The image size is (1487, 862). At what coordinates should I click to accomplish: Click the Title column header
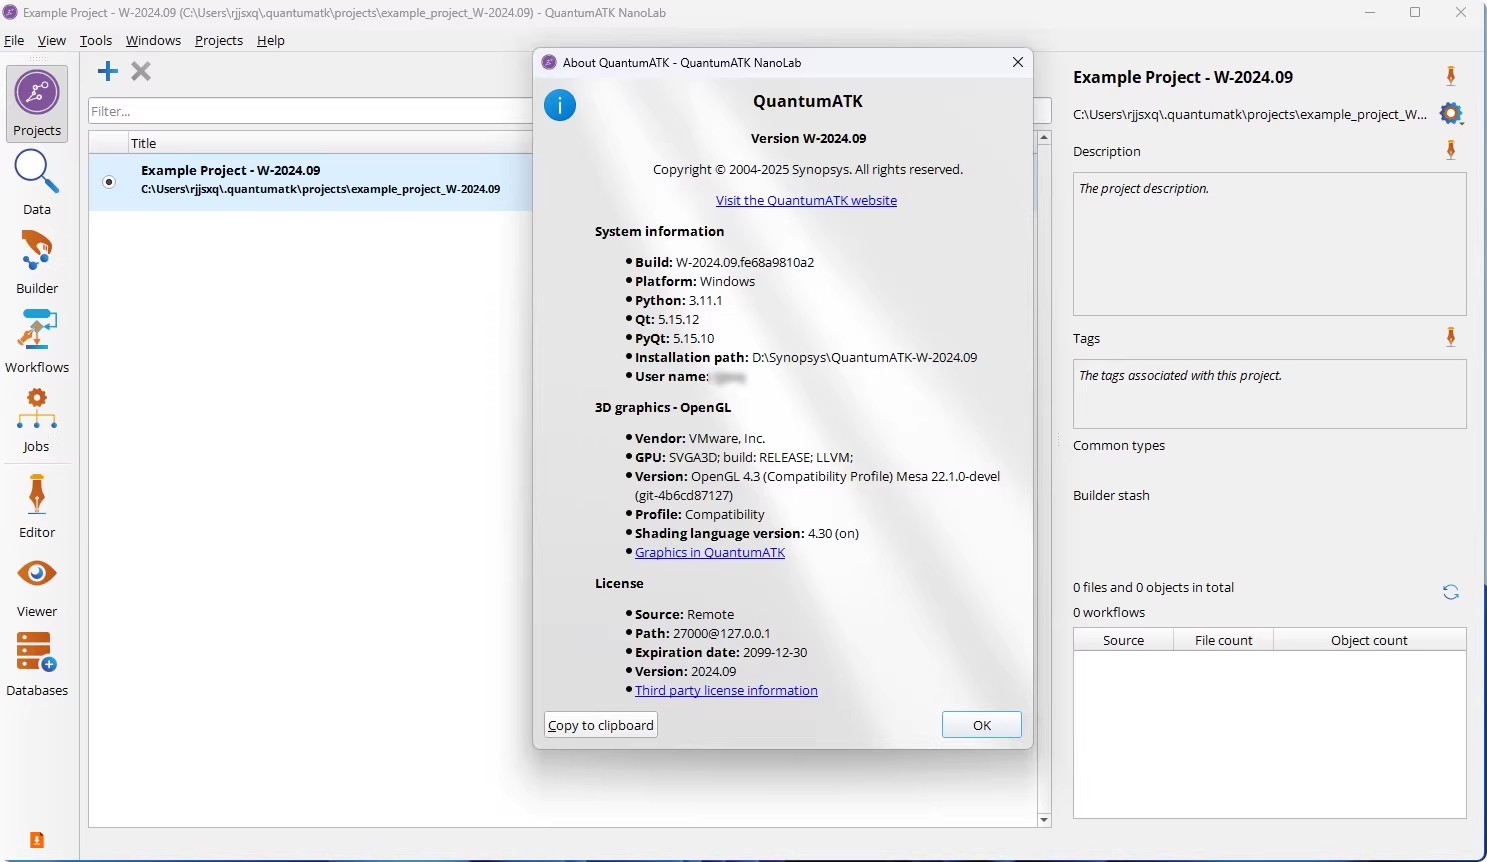[144, 143]
